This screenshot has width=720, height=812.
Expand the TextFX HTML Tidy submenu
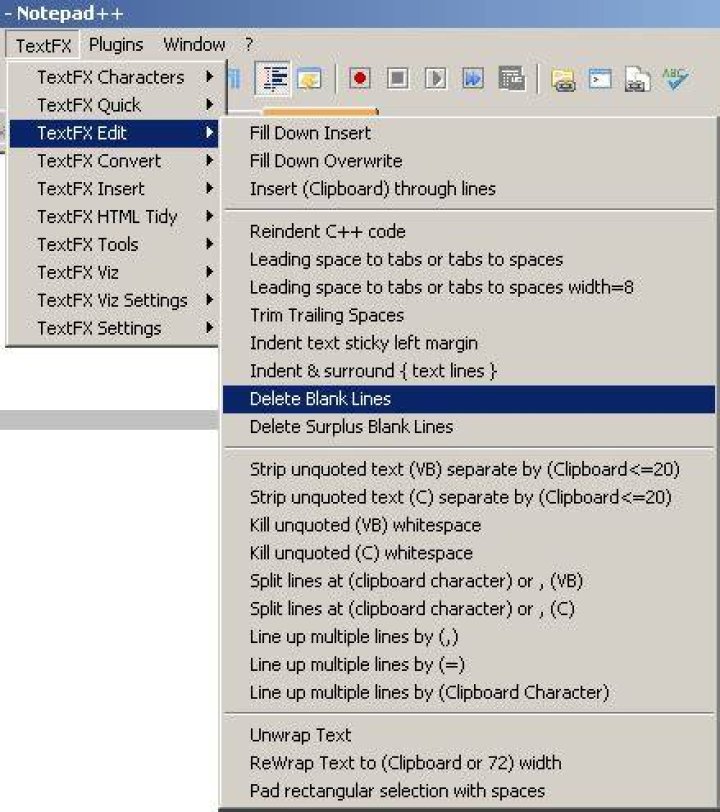pos(114,216)
